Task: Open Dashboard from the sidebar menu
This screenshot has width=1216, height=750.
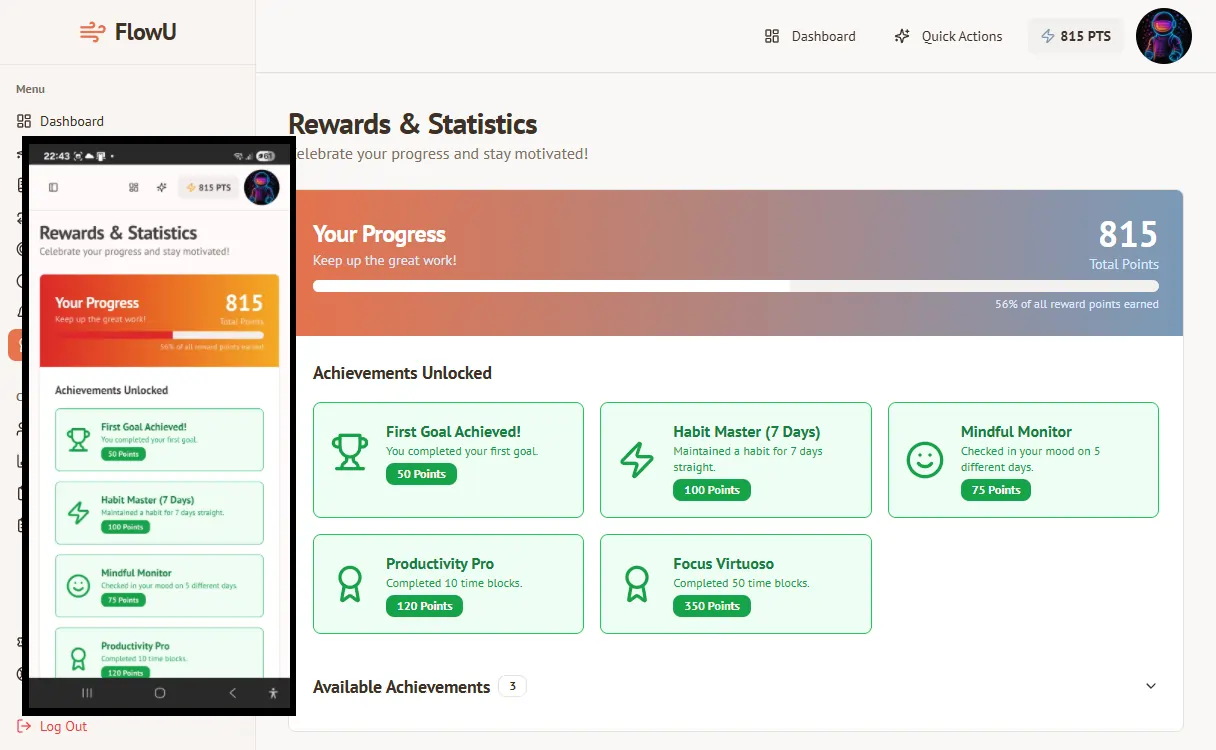Action: [x=71, y=121]
